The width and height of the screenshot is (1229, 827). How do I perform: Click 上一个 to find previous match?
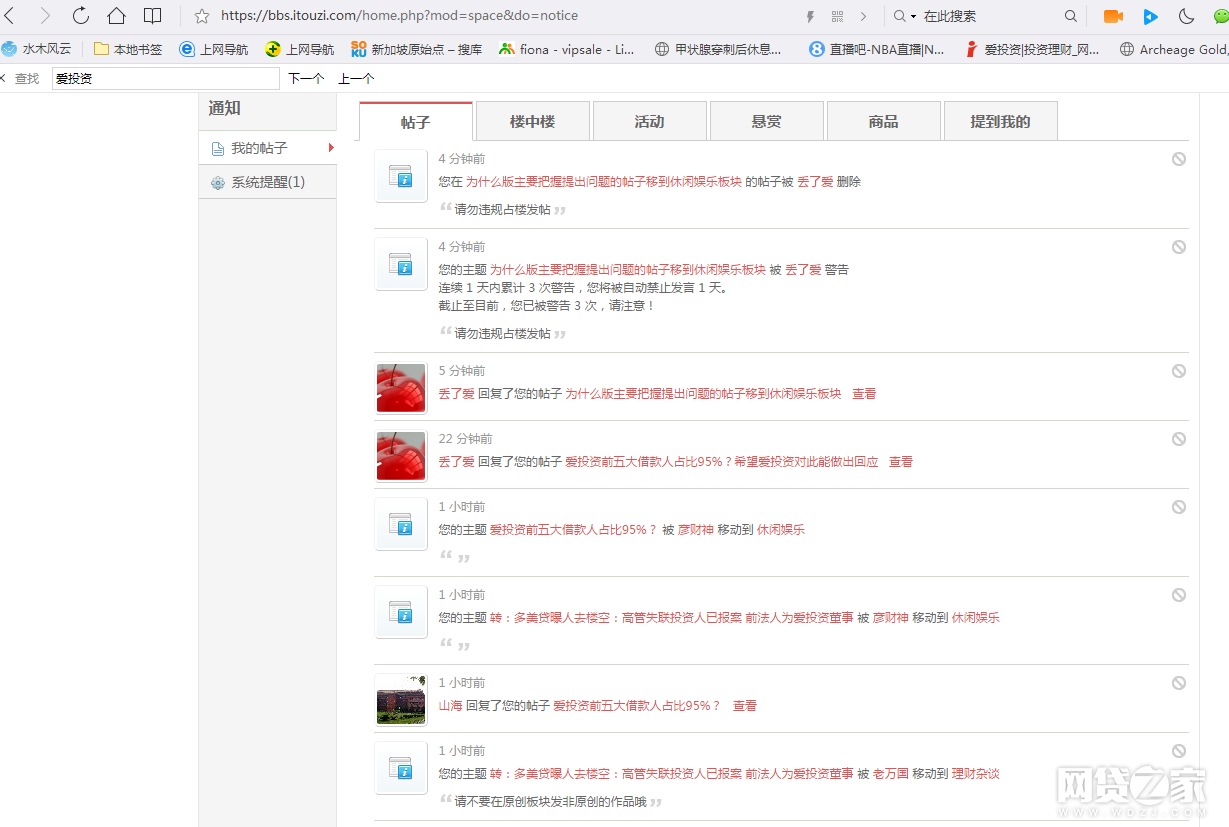[x=356, y=79]
